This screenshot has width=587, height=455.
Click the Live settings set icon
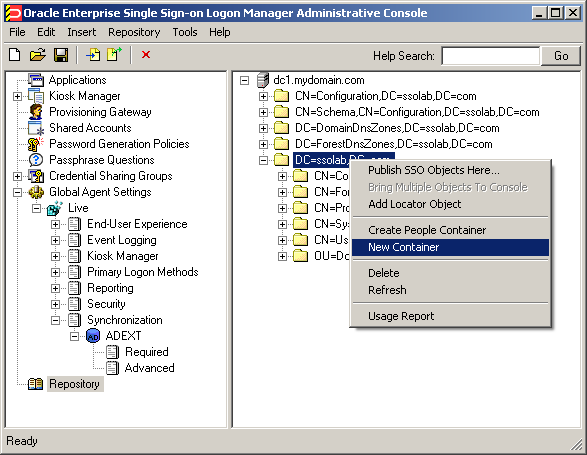pos(55,208)
